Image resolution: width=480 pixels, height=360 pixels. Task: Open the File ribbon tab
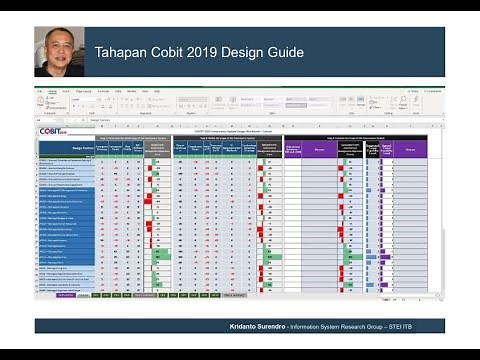pyautogui.click(x=39, y=91)
